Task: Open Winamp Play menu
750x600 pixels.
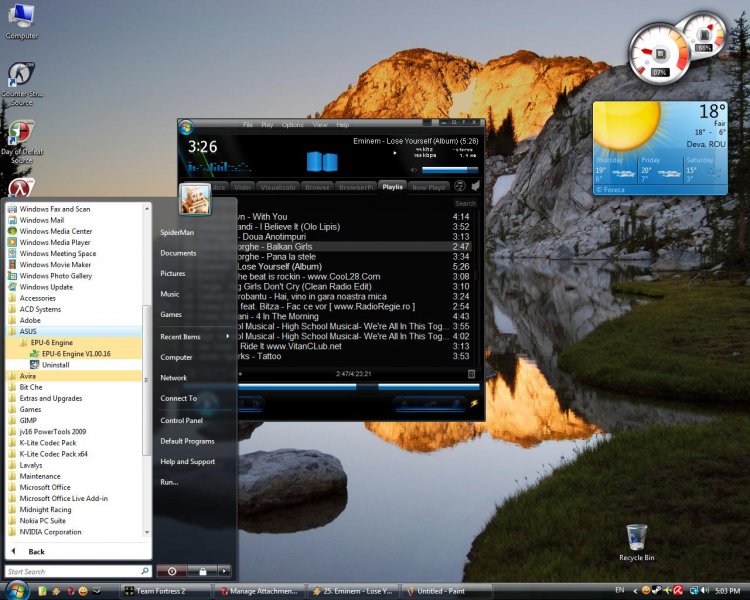Action: pos(267,124)
